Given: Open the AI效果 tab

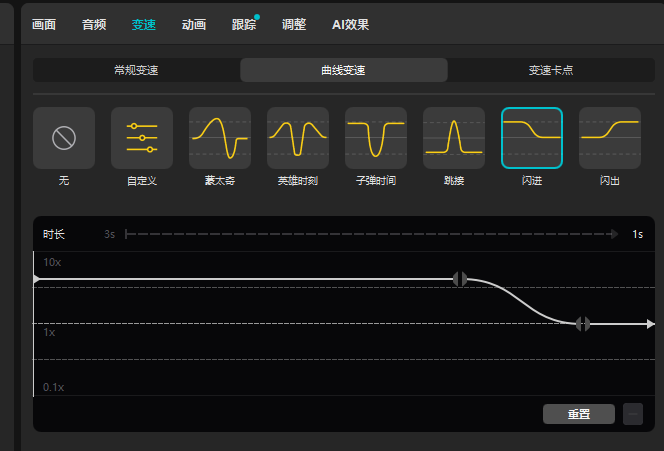Looking at the screenshot, I should coord(350,24).
